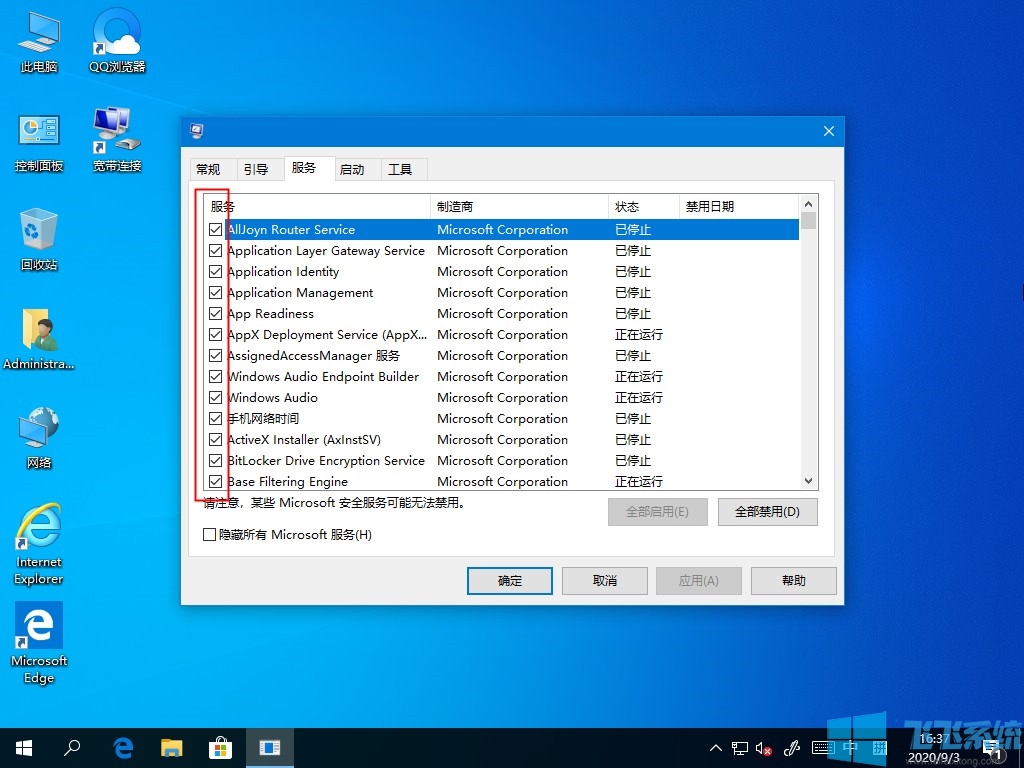Uncheck the Windows Audio service
This screenshot has width=1024, height=768.
coord(215,397)
